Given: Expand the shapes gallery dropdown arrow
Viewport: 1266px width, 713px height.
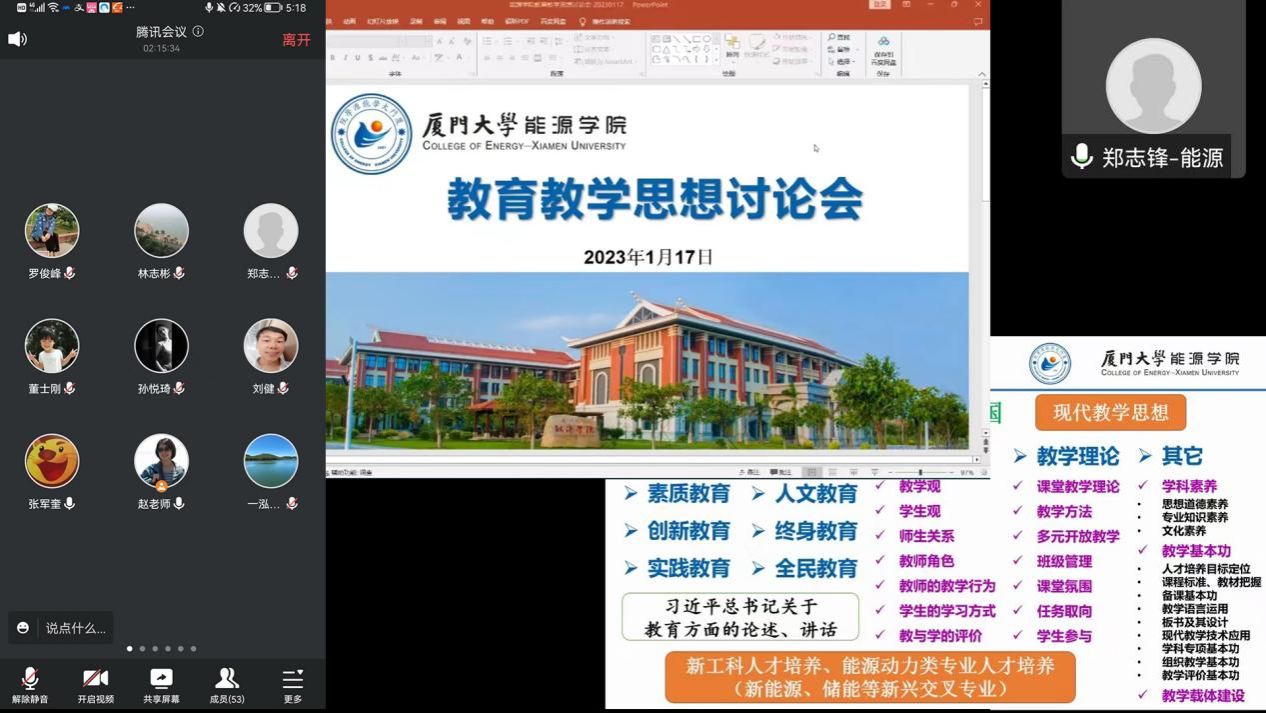Looking at the screenshot, I should (717, 60).
